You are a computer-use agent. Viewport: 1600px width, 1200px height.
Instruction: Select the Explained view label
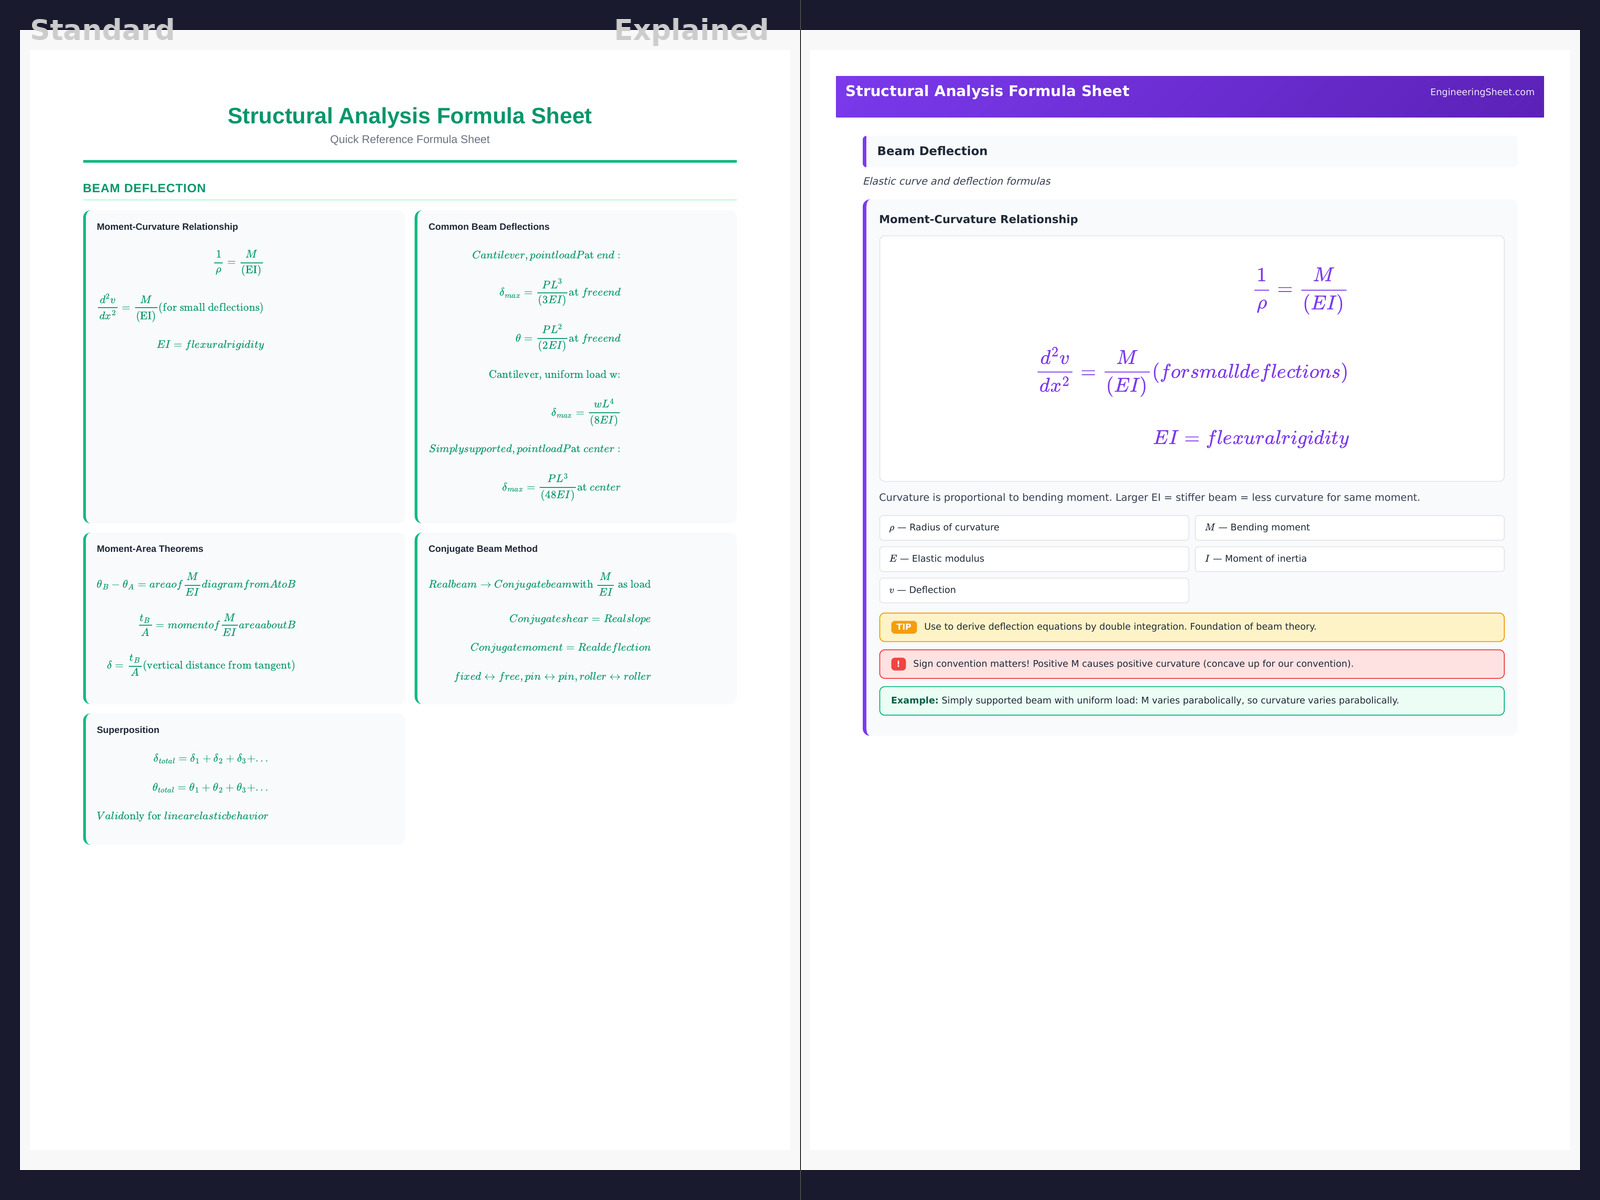[691, 30]
